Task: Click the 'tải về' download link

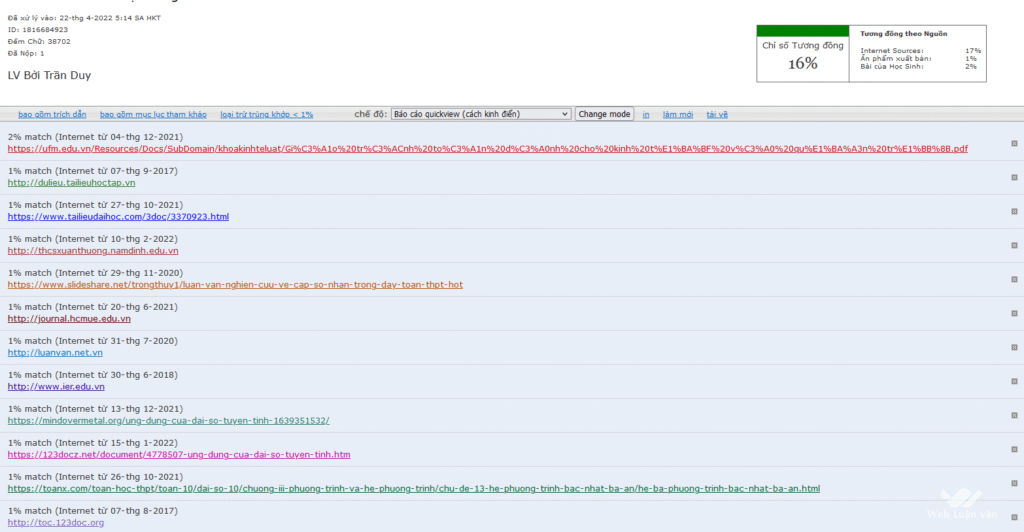Action: pos(717,115)
